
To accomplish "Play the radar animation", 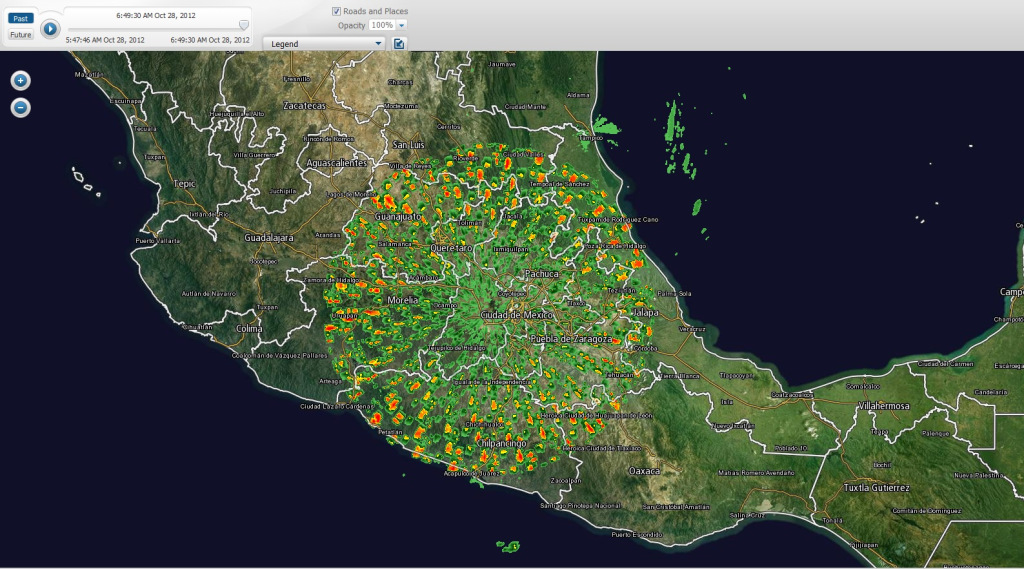I will coord(50,29).
